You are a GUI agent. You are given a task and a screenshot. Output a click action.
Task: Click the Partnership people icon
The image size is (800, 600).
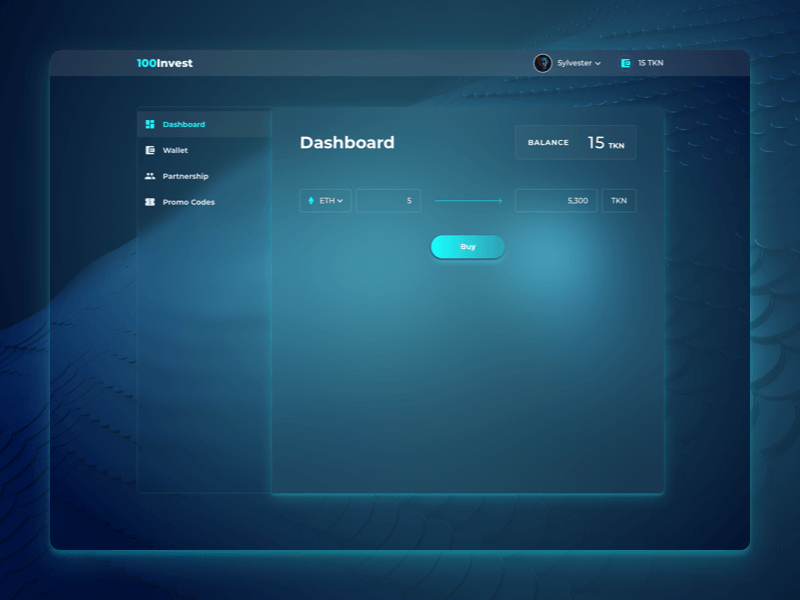(x=150, y=176)
